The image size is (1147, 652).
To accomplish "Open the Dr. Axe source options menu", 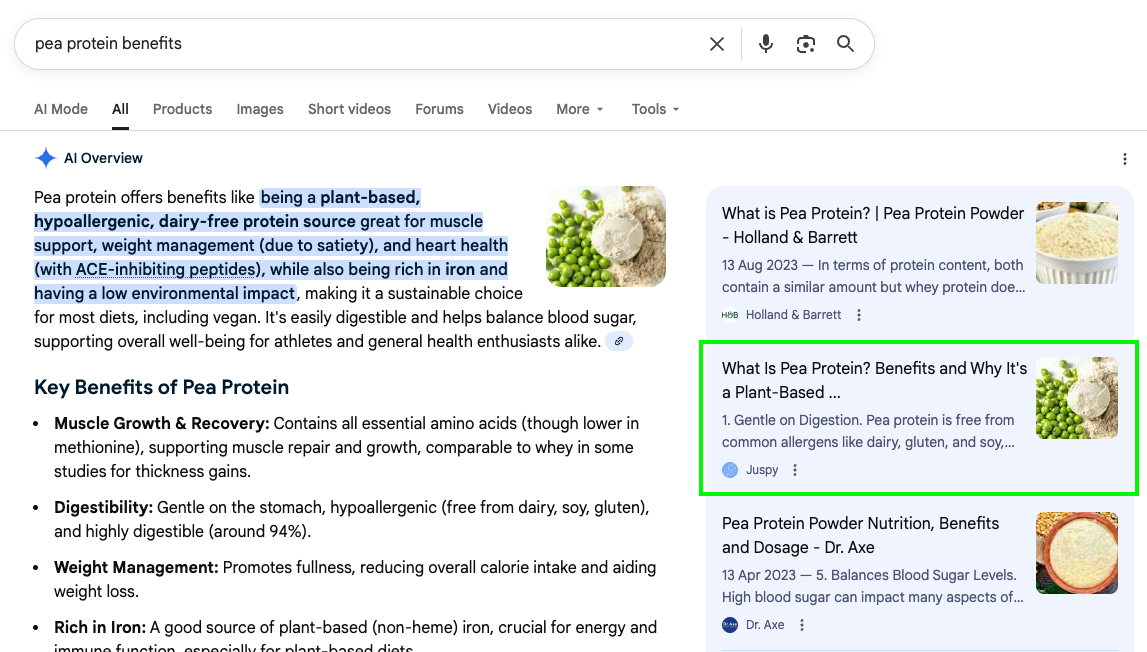I will 802,625.
